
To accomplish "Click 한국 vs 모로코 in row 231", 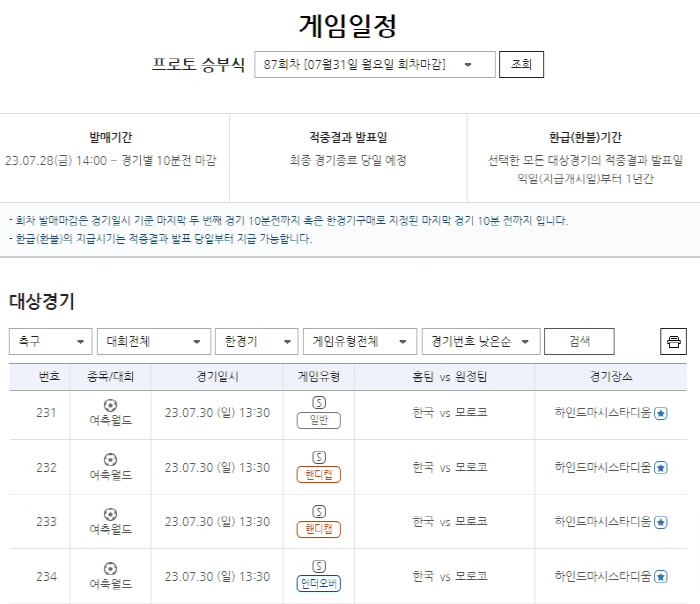I will tap(450, 413).
